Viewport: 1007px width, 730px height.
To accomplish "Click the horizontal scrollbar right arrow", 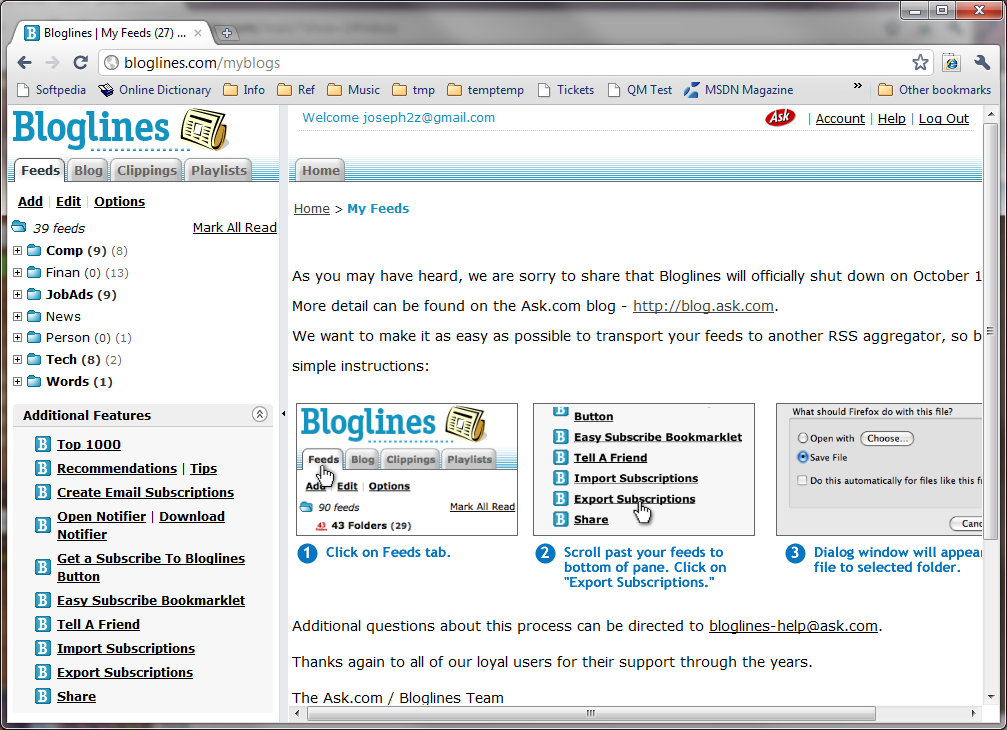I will (x=974, y=713).
